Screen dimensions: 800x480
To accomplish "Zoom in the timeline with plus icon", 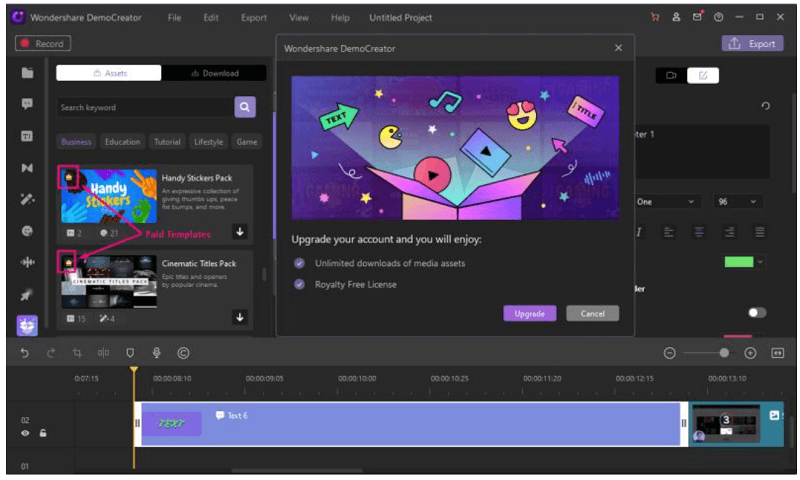I will point(750,353).
